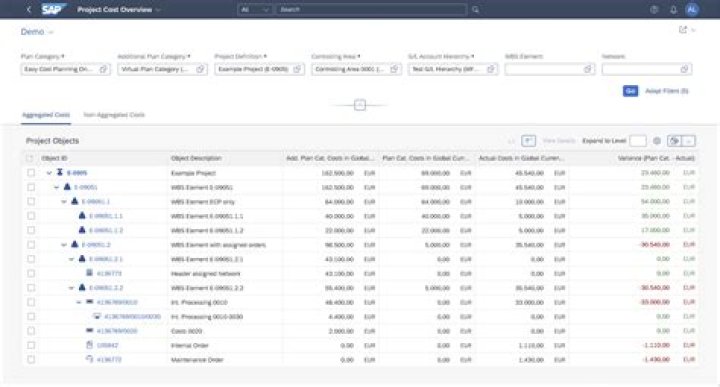
Task: Select checkbox for WBS Element with assigned orders
Action: [x=31, y=245]
